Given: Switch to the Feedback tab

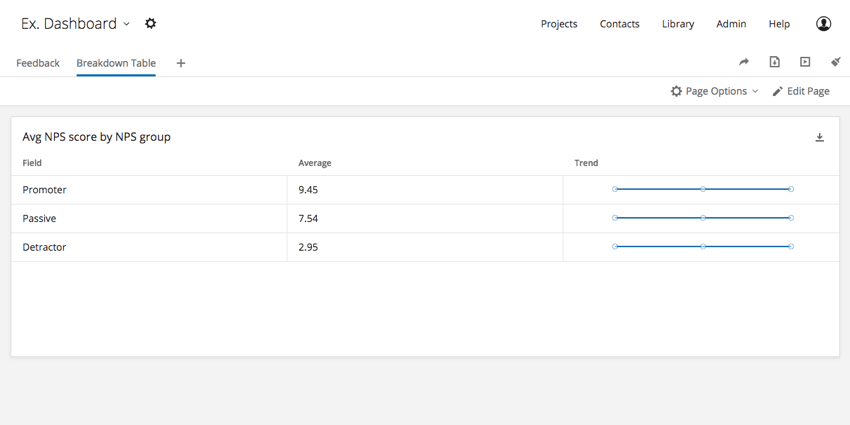Looking at the screenshot, I should tap(38, 63).
